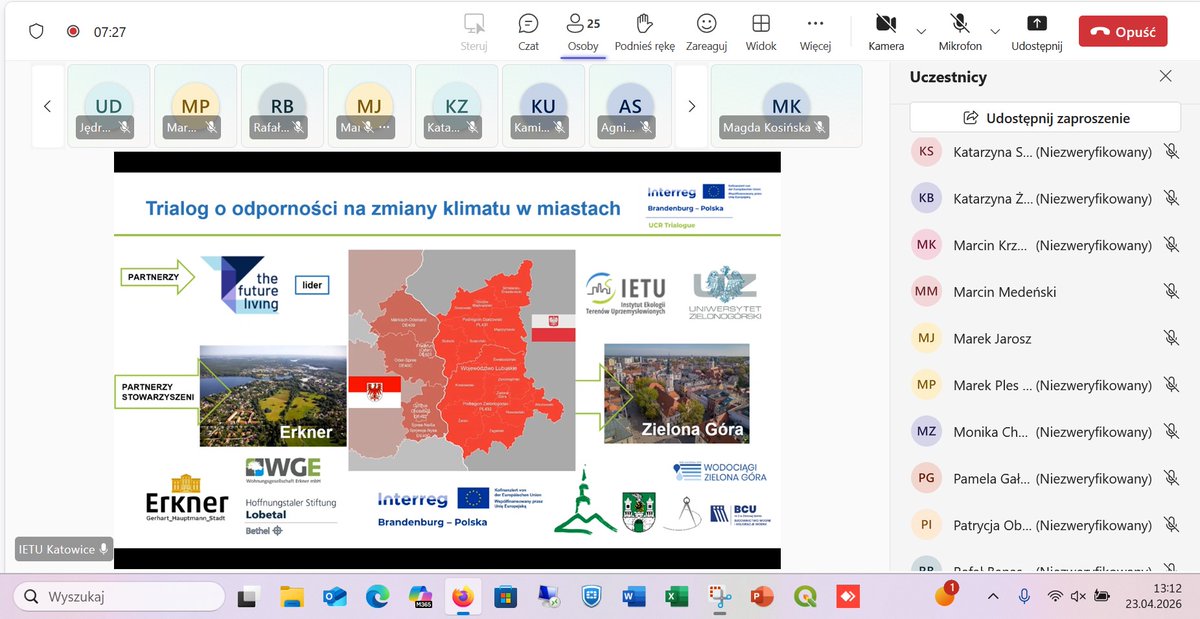Image resolution: width=1200 pixels, height=619 pixels.
Task: Open the Więcej options menu
Action: (815, 31)
